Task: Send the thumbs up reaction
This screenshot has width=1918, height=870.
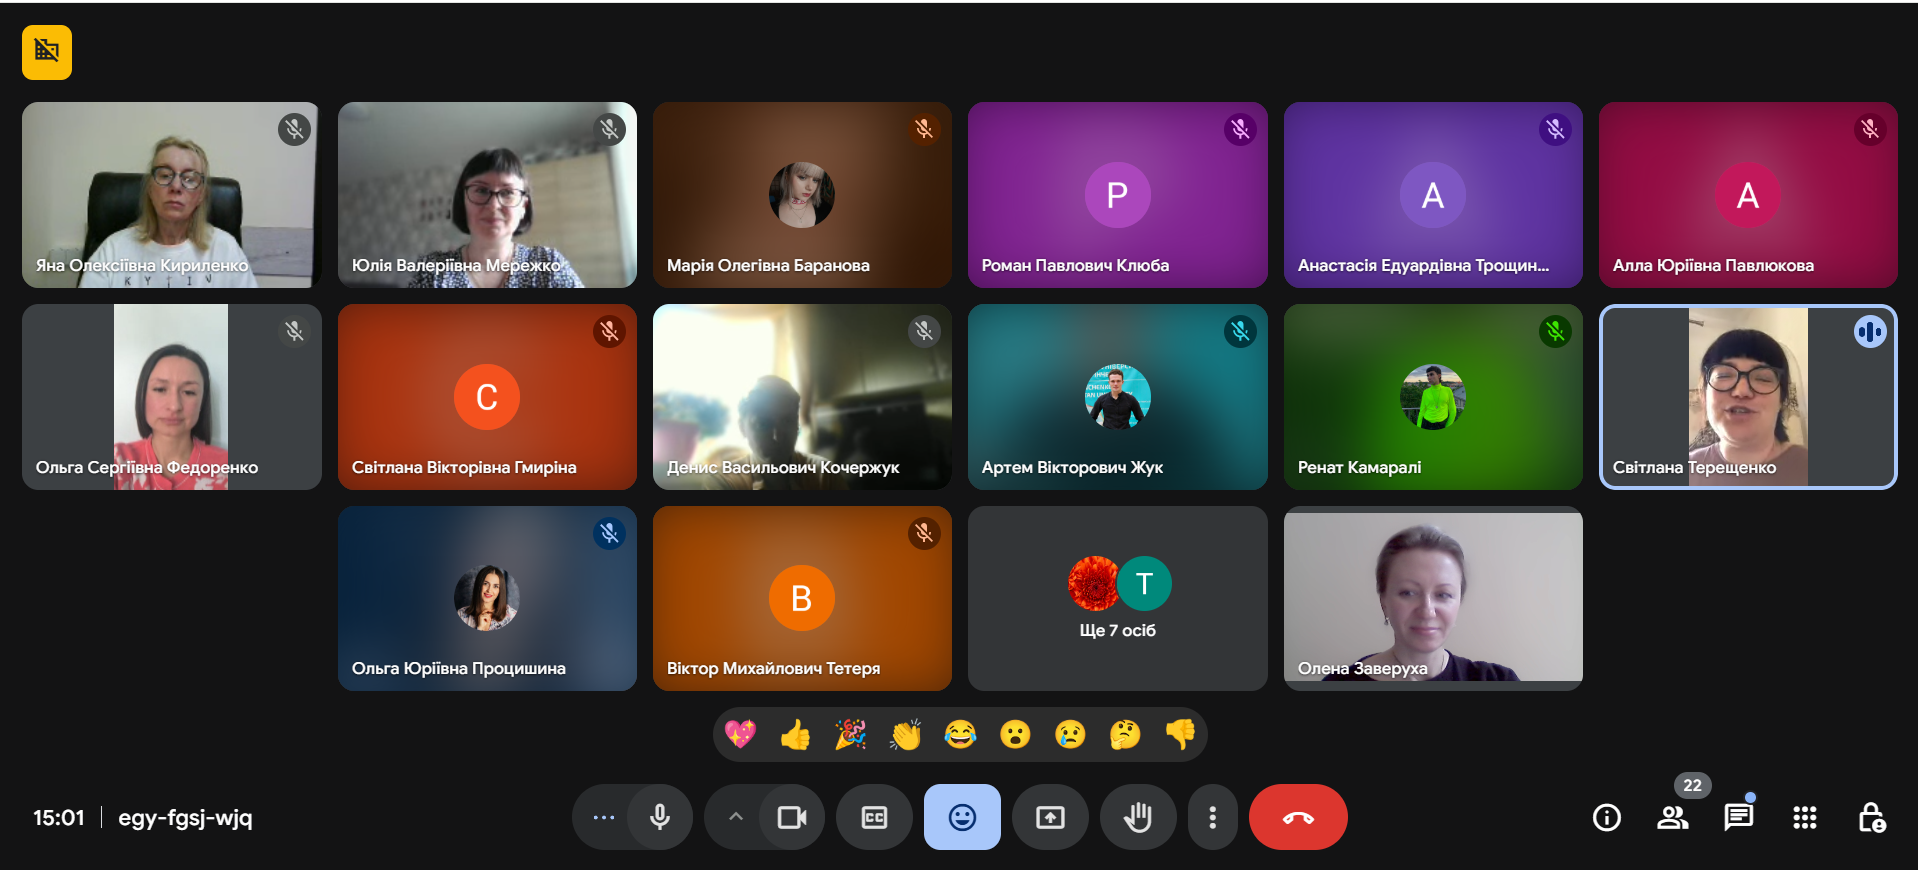Action: pyautogui.click(x=795, y=735)
